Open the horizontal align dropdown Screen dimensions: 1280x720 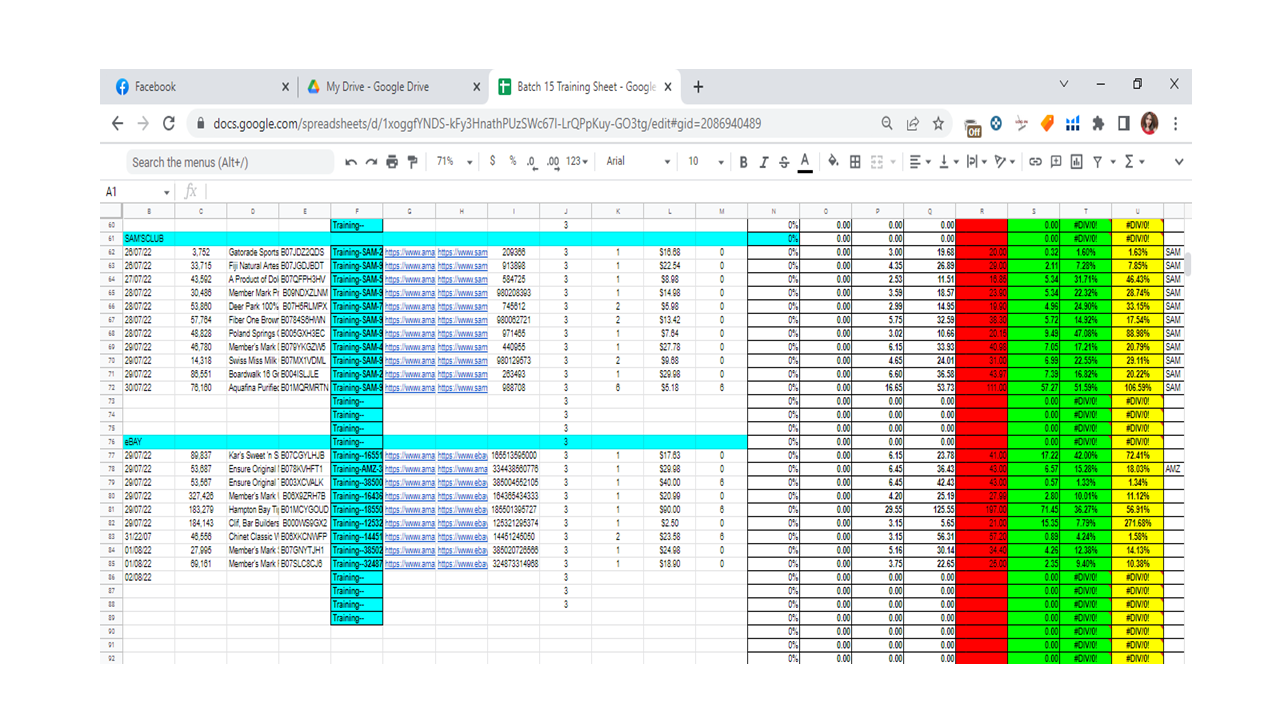919,162
